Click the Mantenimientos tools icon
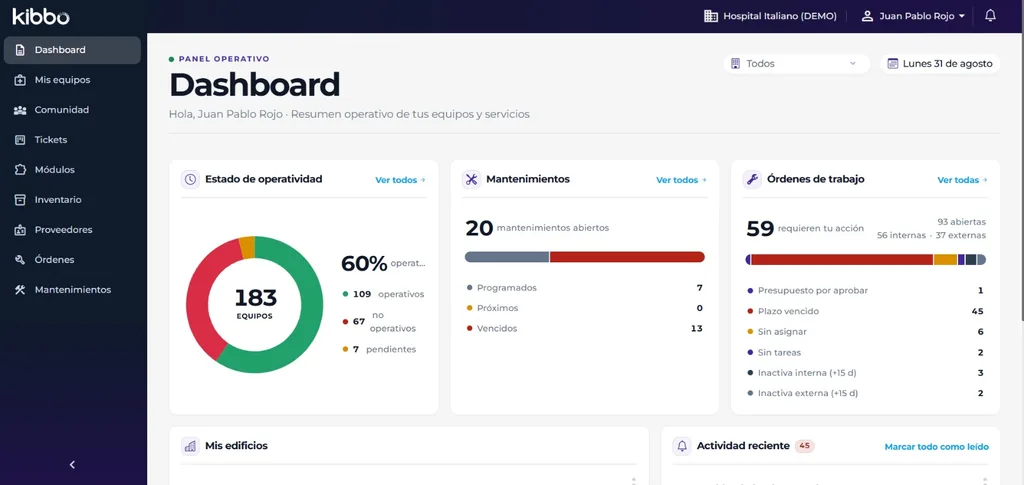 [x=20, y=290]
